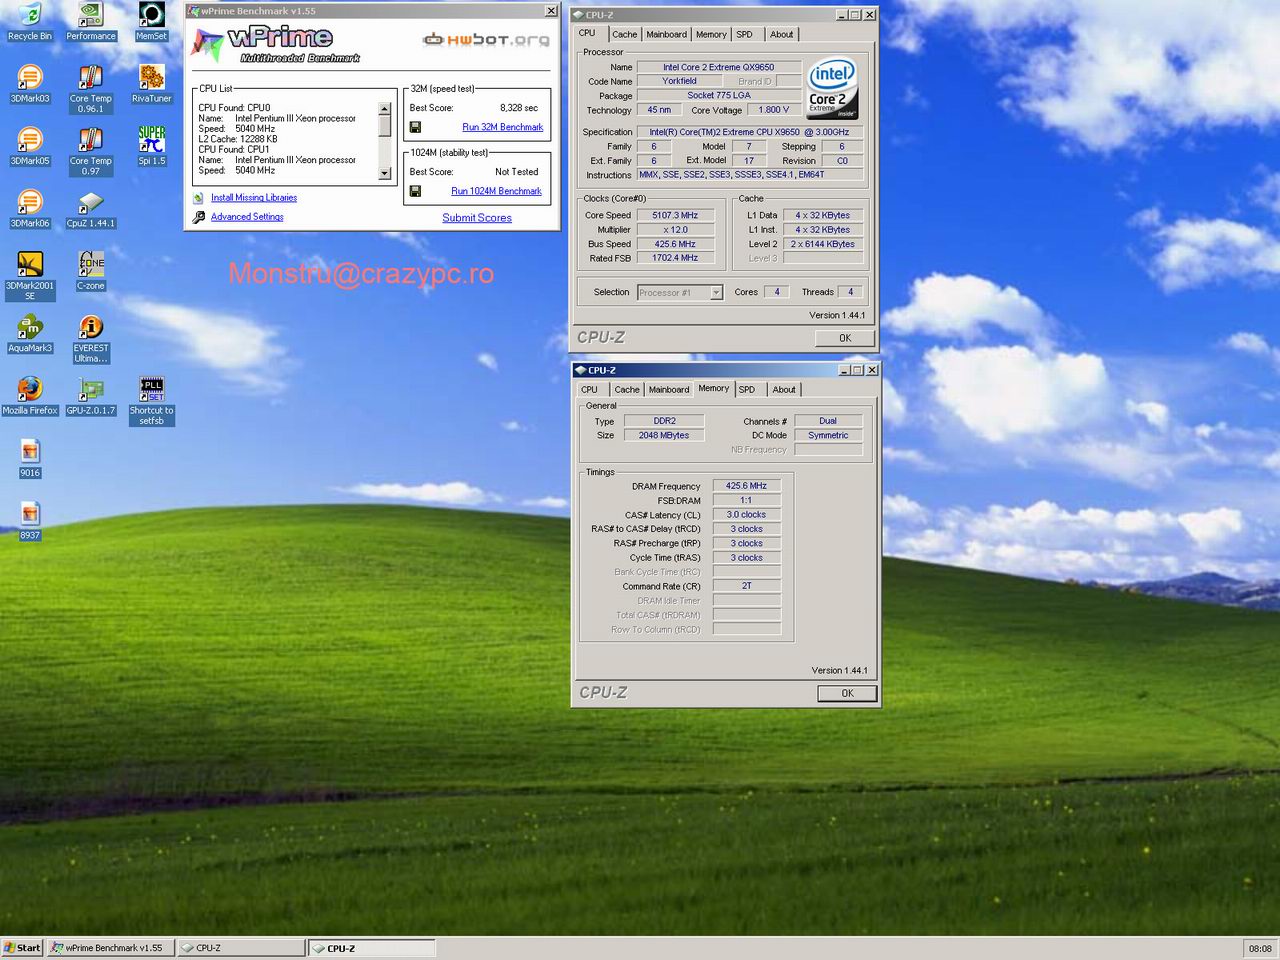Screen dimensions: 1280x960
Task: Click the save icon beside Run 1024M Benchmark
Action: coord(415,191)
